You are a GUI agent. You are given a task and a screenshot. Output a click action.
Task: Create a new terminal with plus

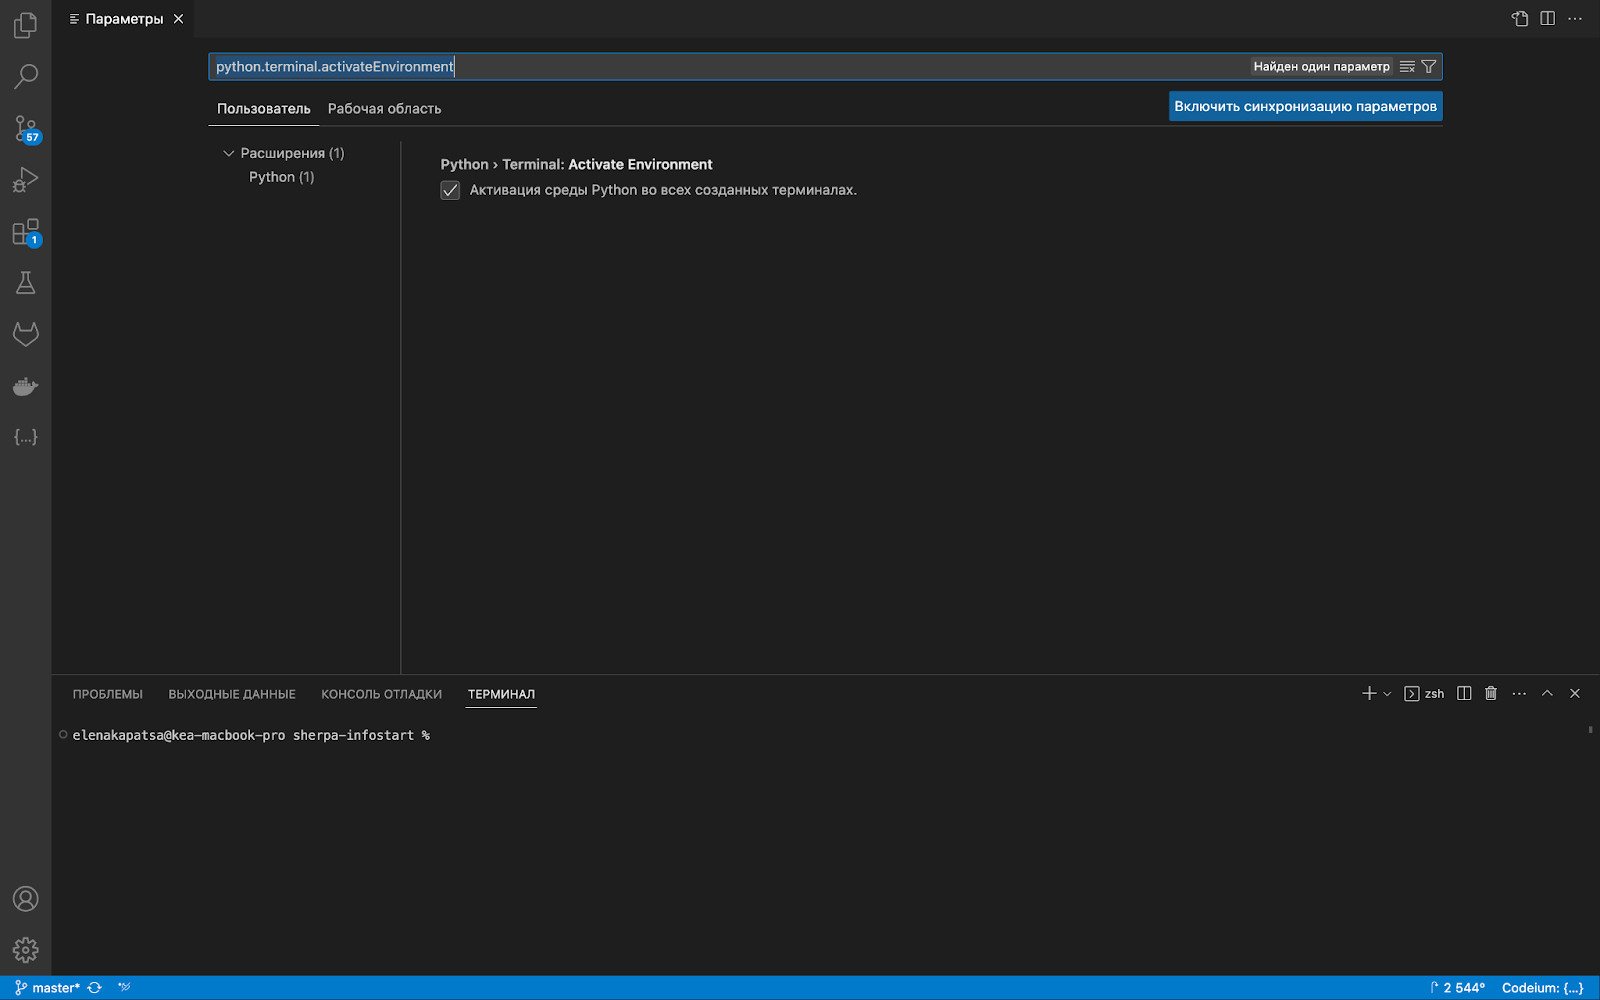pyautogui.click(x=1369, y=693)
